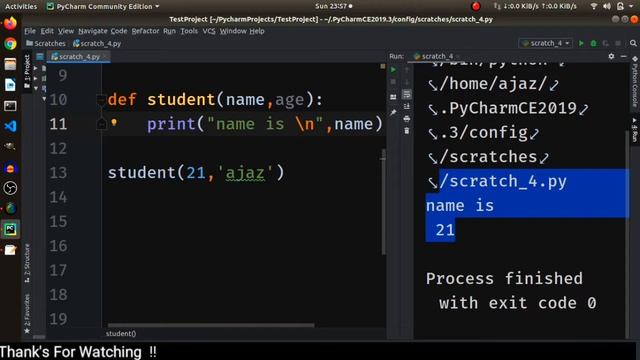Open the Wi-Fi network tray icon
Viewport: 640px width, 360px height.
594,7
